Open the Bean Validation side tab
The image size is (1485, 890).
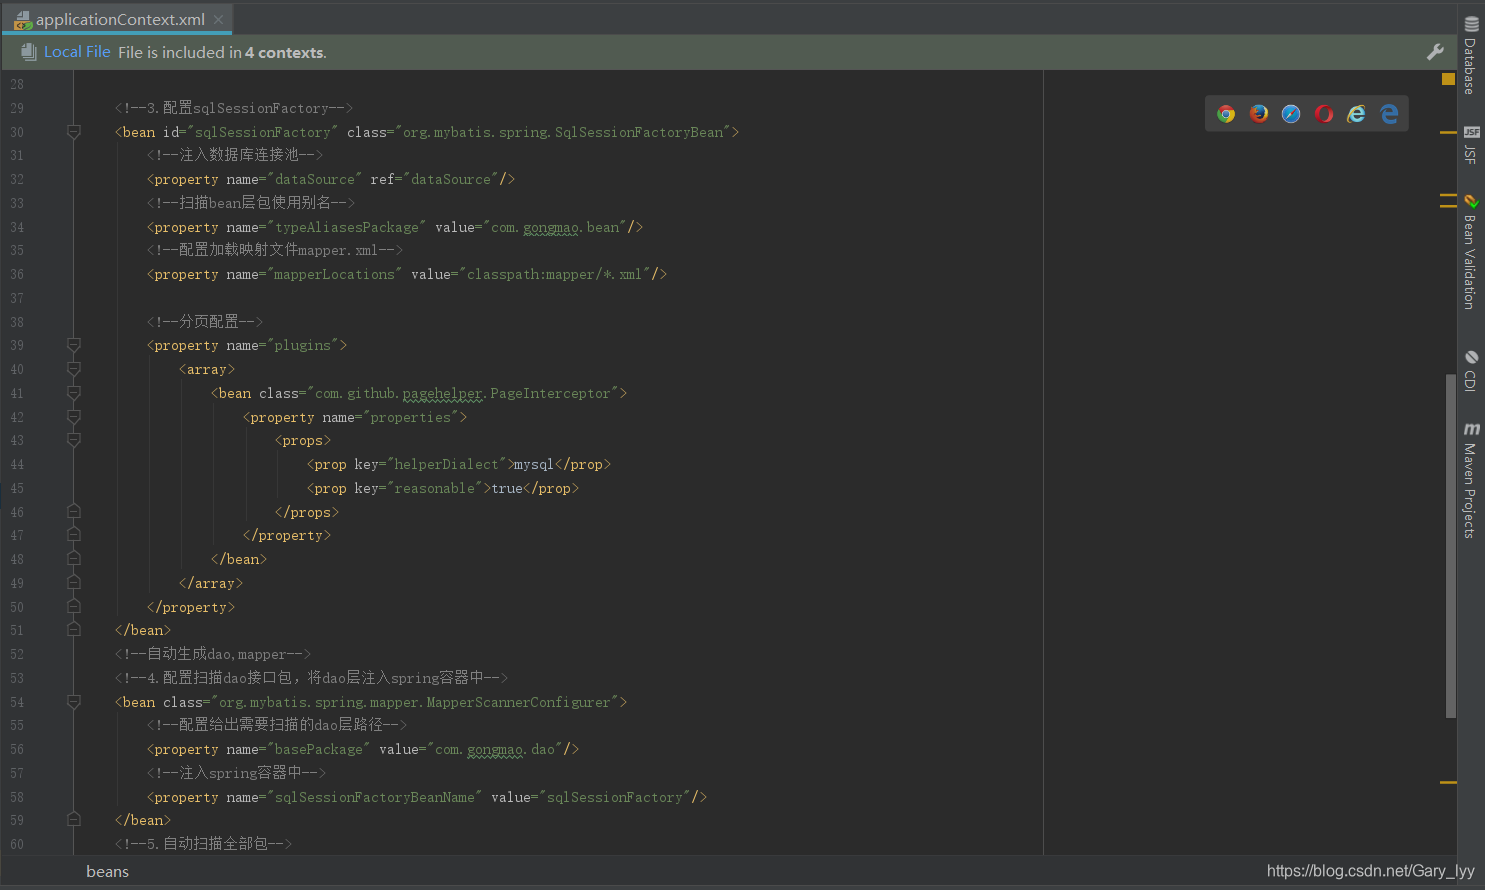(x=1471, y=252)
